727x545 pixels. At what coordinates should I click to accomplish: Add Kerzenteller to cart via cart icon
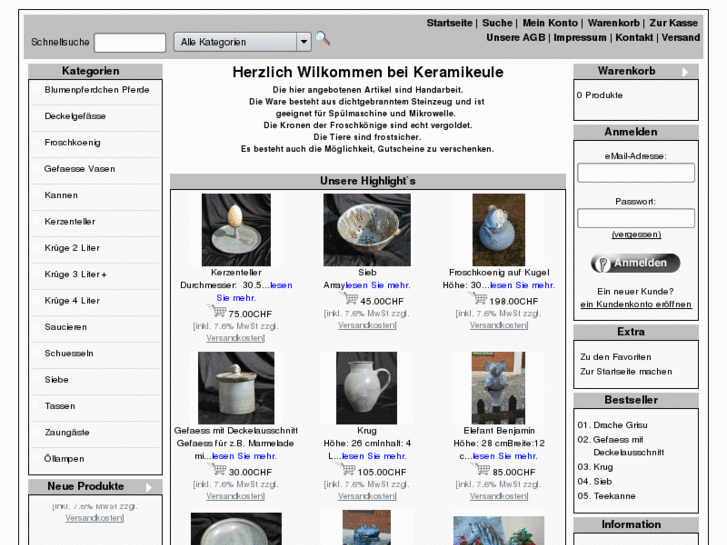coord(217,311)
